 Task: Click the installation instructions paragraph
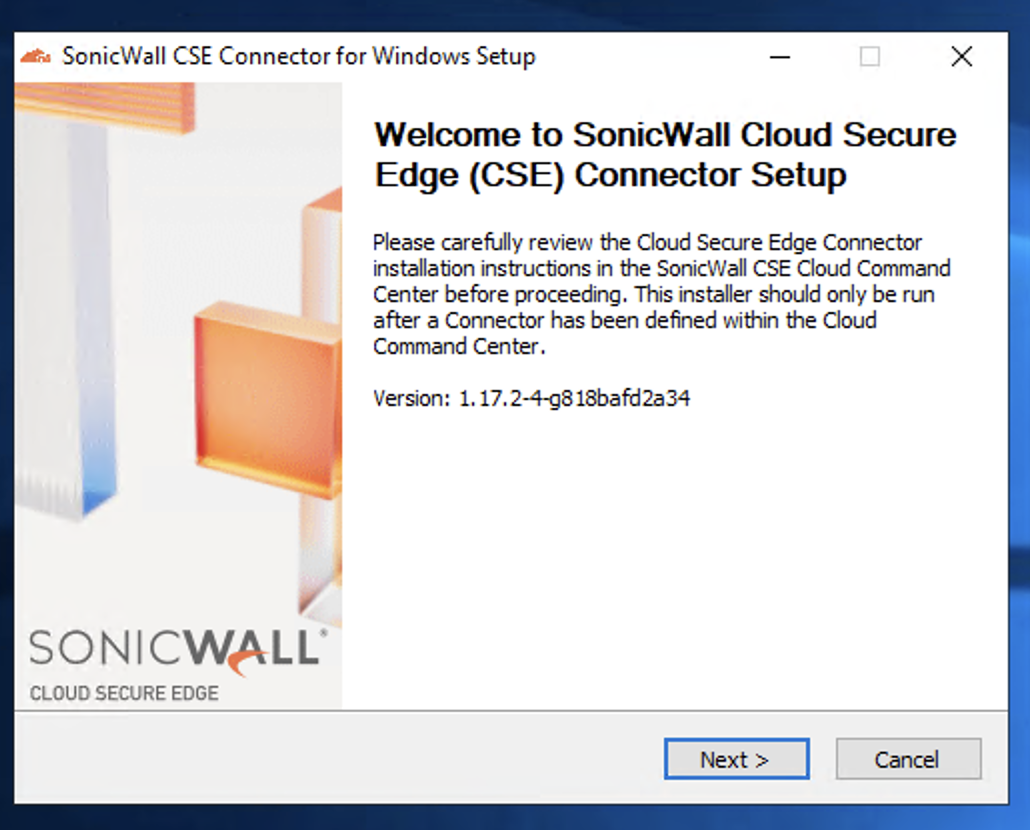661,294
